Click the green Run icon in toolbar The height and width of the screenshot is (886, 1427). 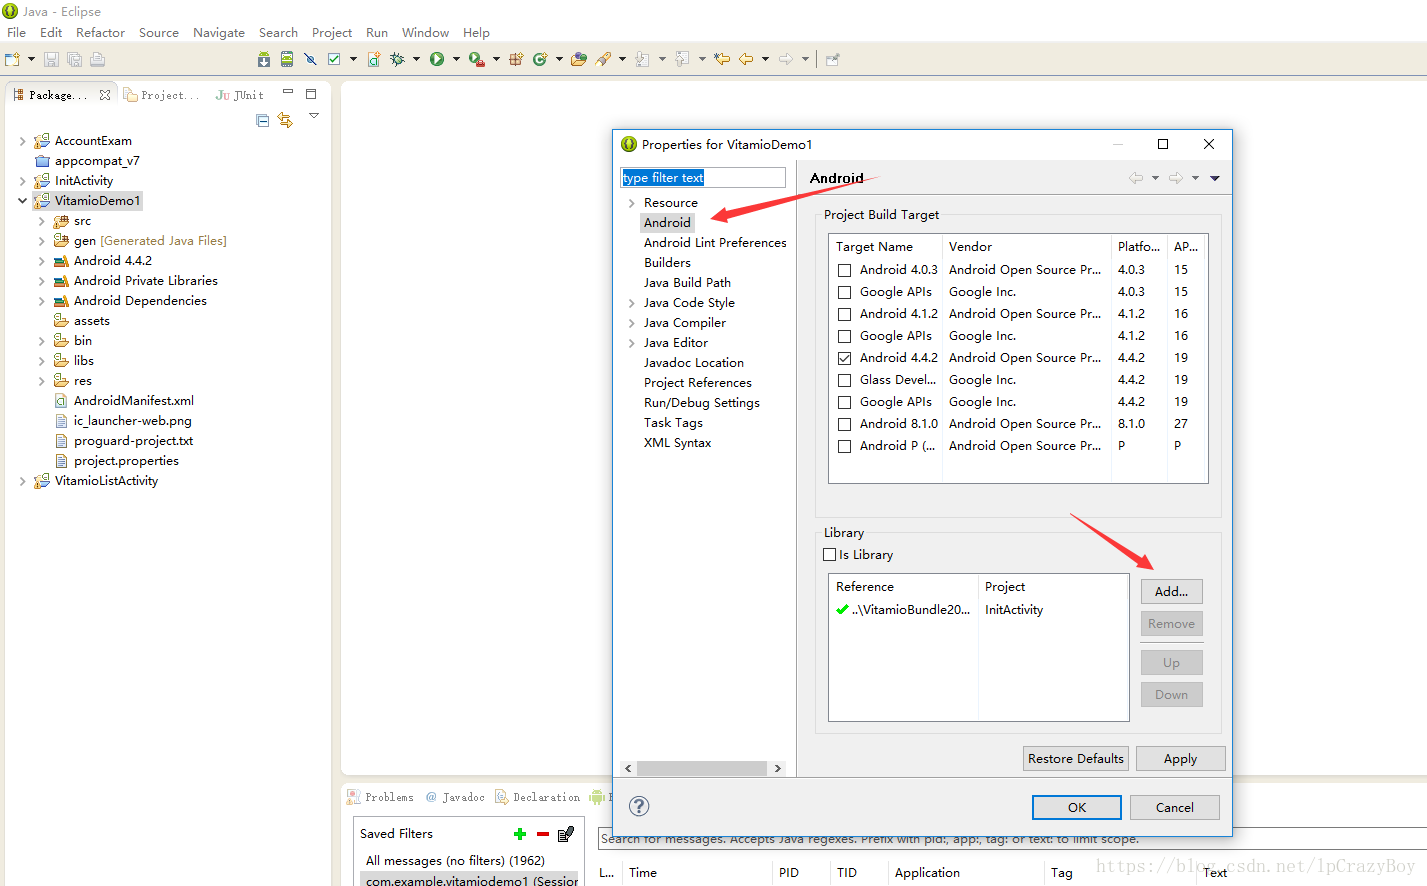click(437, 59)
